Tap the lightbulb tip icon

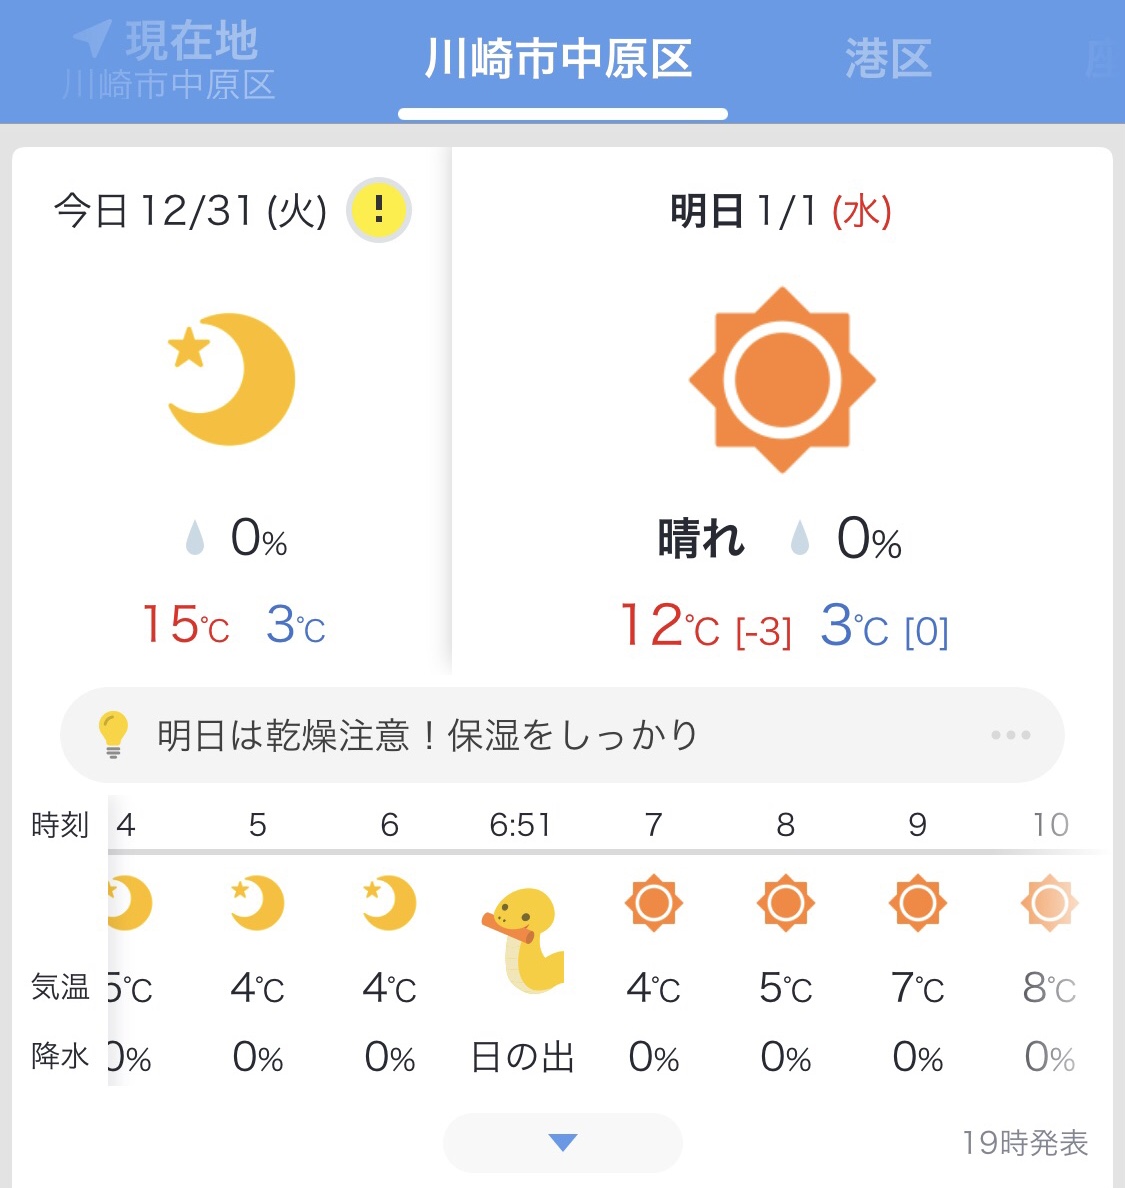click(114, 735)
